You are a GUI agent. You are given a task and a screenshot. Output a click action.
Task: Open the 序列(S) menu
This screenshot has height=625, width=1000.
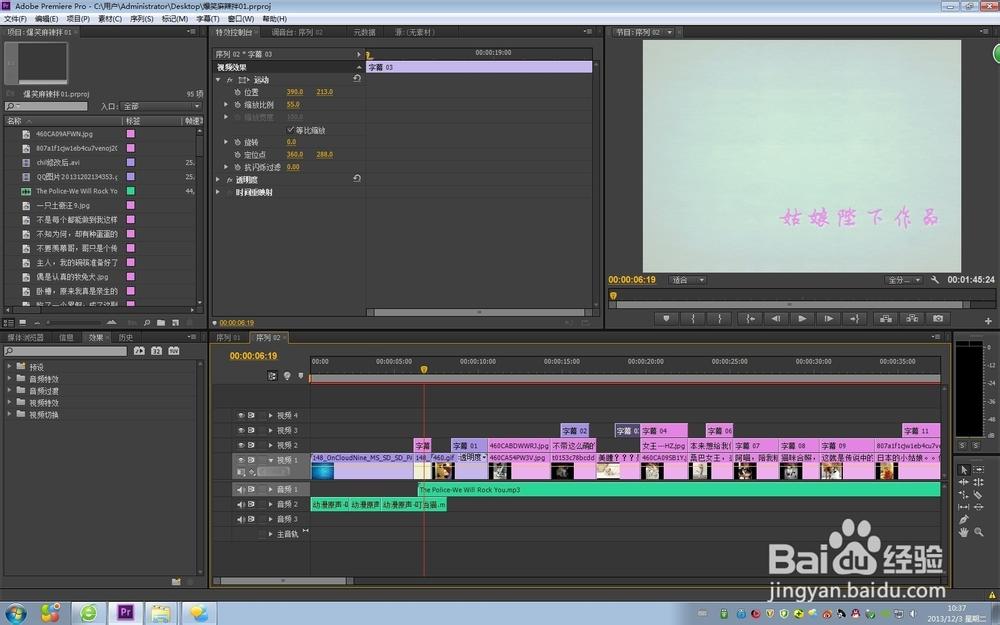click(x=141, y=18)
